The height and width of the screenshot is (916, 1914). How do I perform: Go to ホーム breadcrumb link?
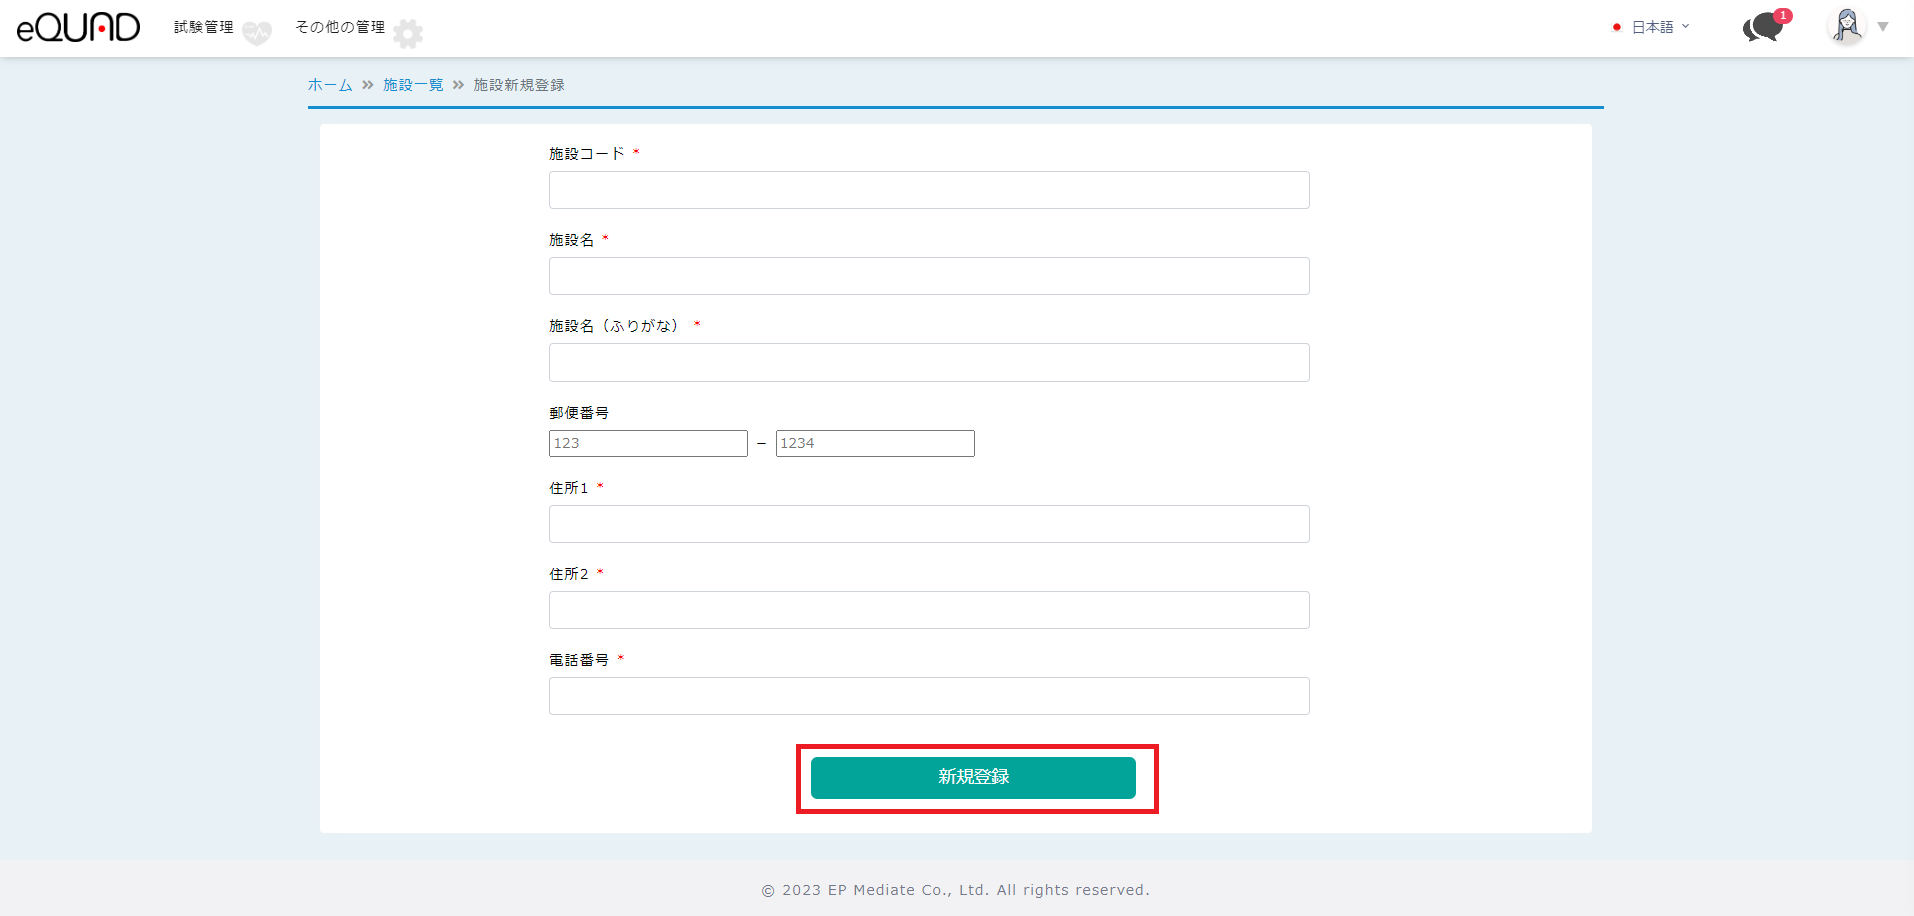tap(330, 85)
